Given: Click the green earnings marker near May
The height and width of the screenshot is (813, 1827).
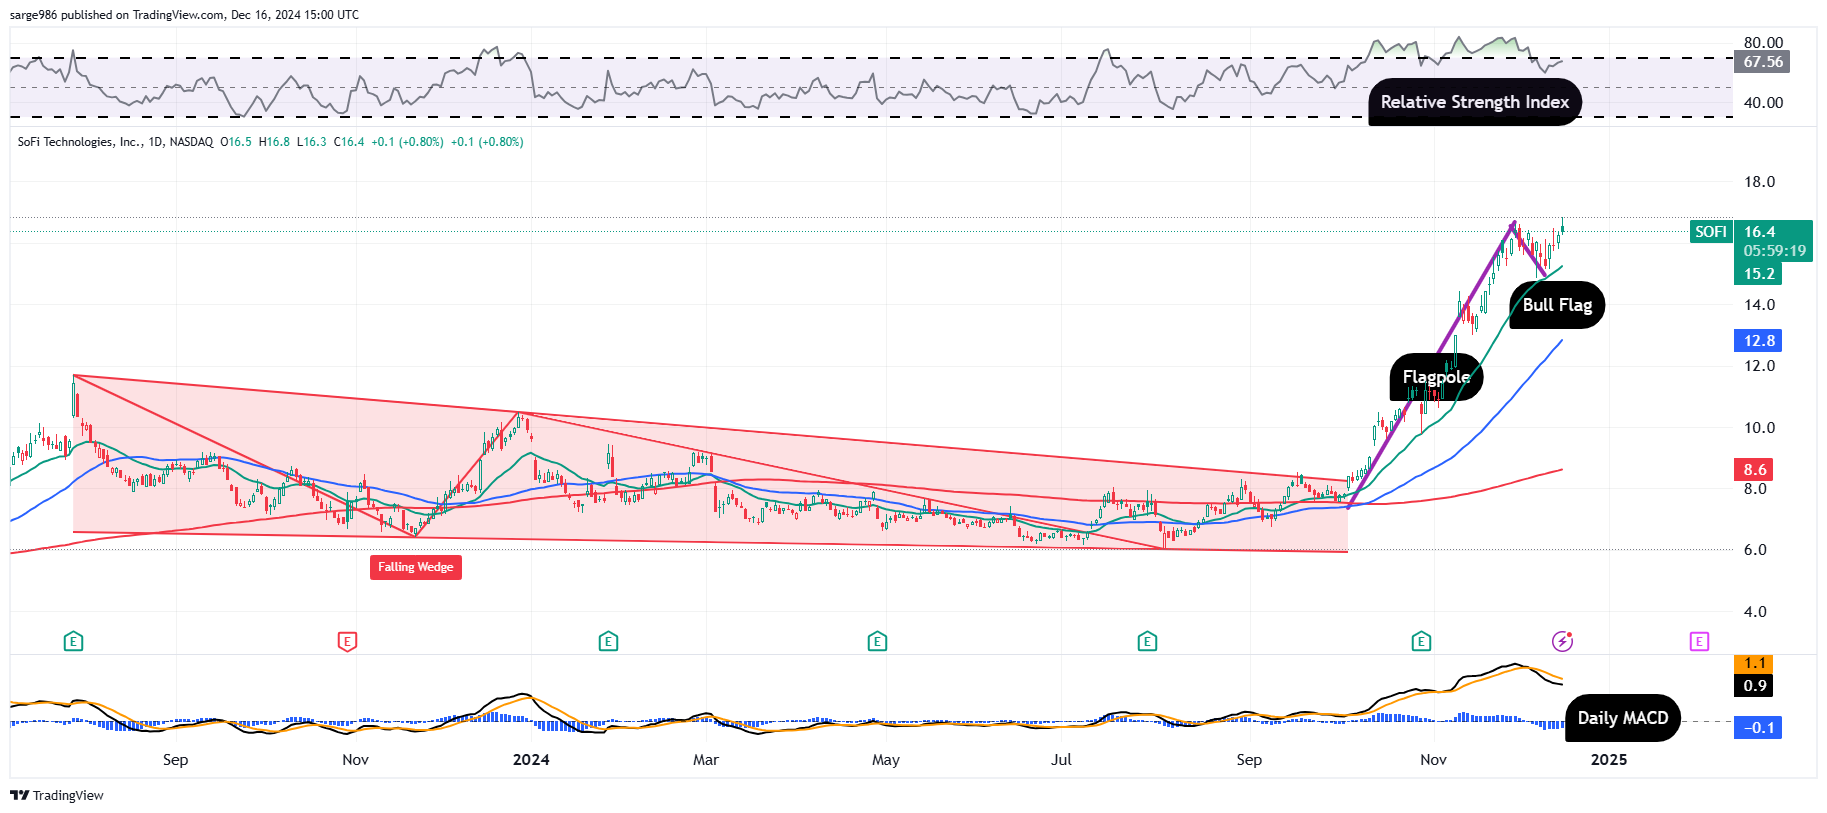Looking at the screenshot, I should tap(877, 641).
